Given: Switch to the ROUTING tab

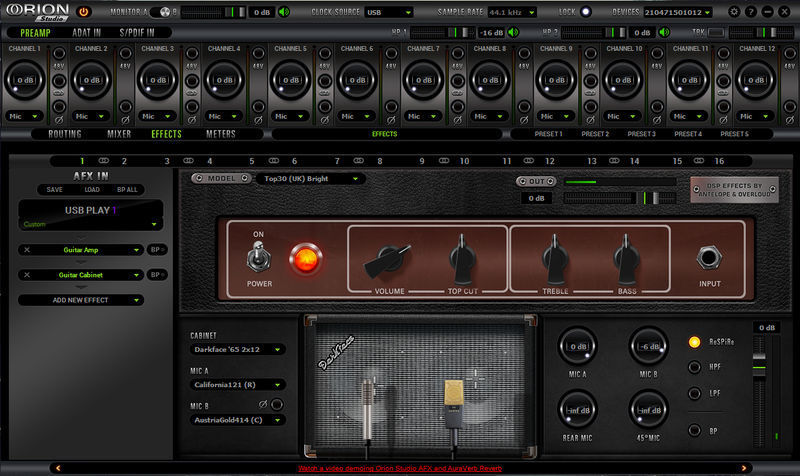Looking at the screenshot, I should pyautogui.click(x=65, y=134).
